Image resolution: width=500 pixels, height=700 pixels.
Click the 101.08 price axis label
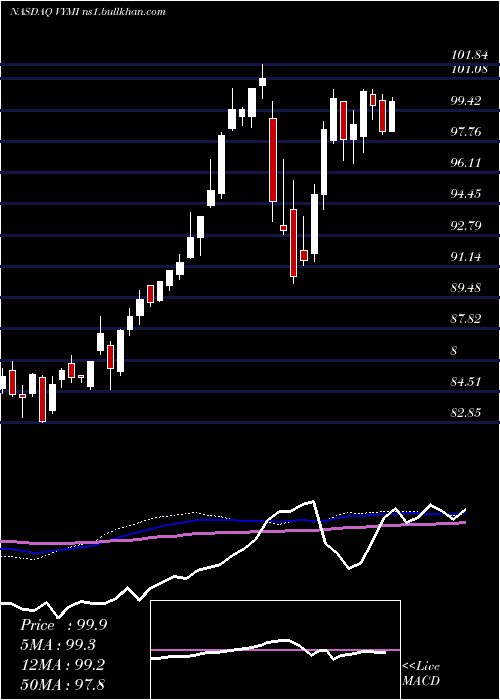[469, 69]
